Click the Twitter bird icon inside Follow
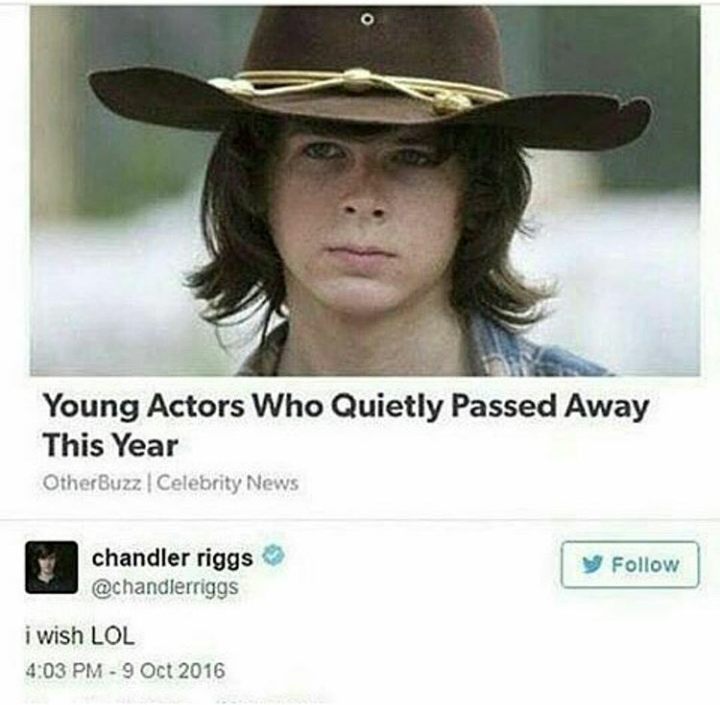The image size is (720, 705). (593, 564)
